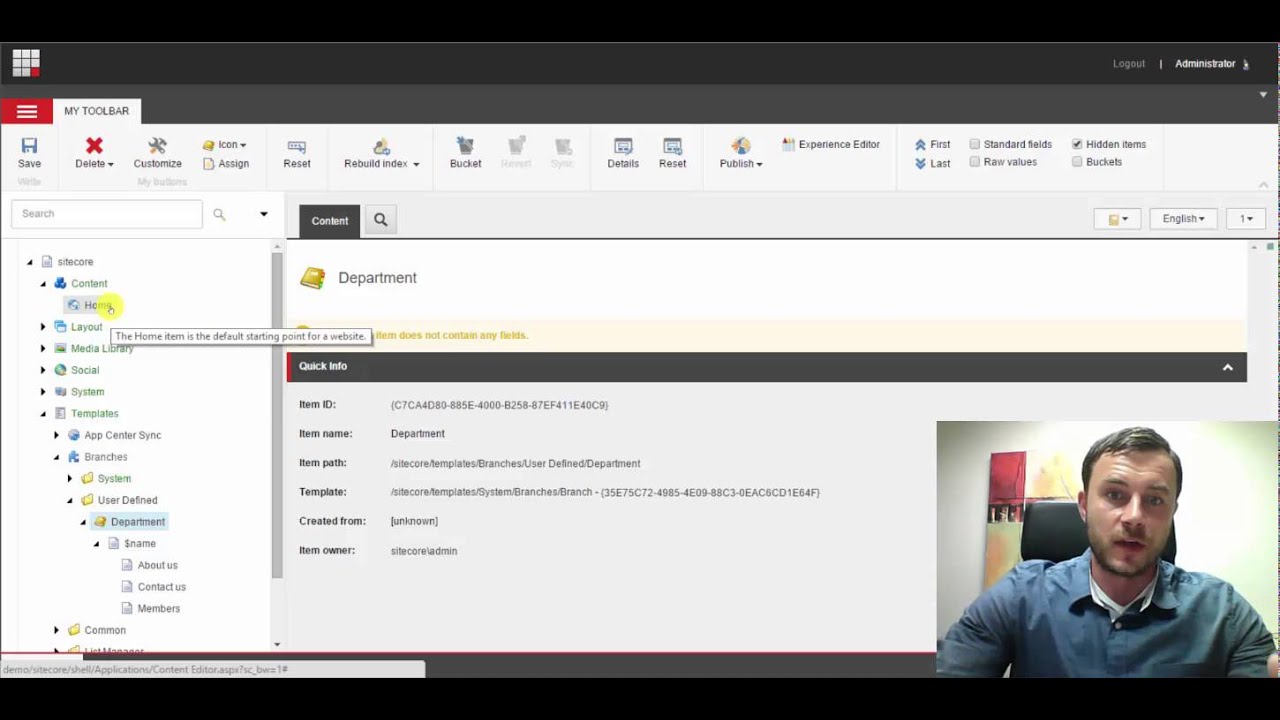
Task: Click the Publish icon
Action: [740, 146]
